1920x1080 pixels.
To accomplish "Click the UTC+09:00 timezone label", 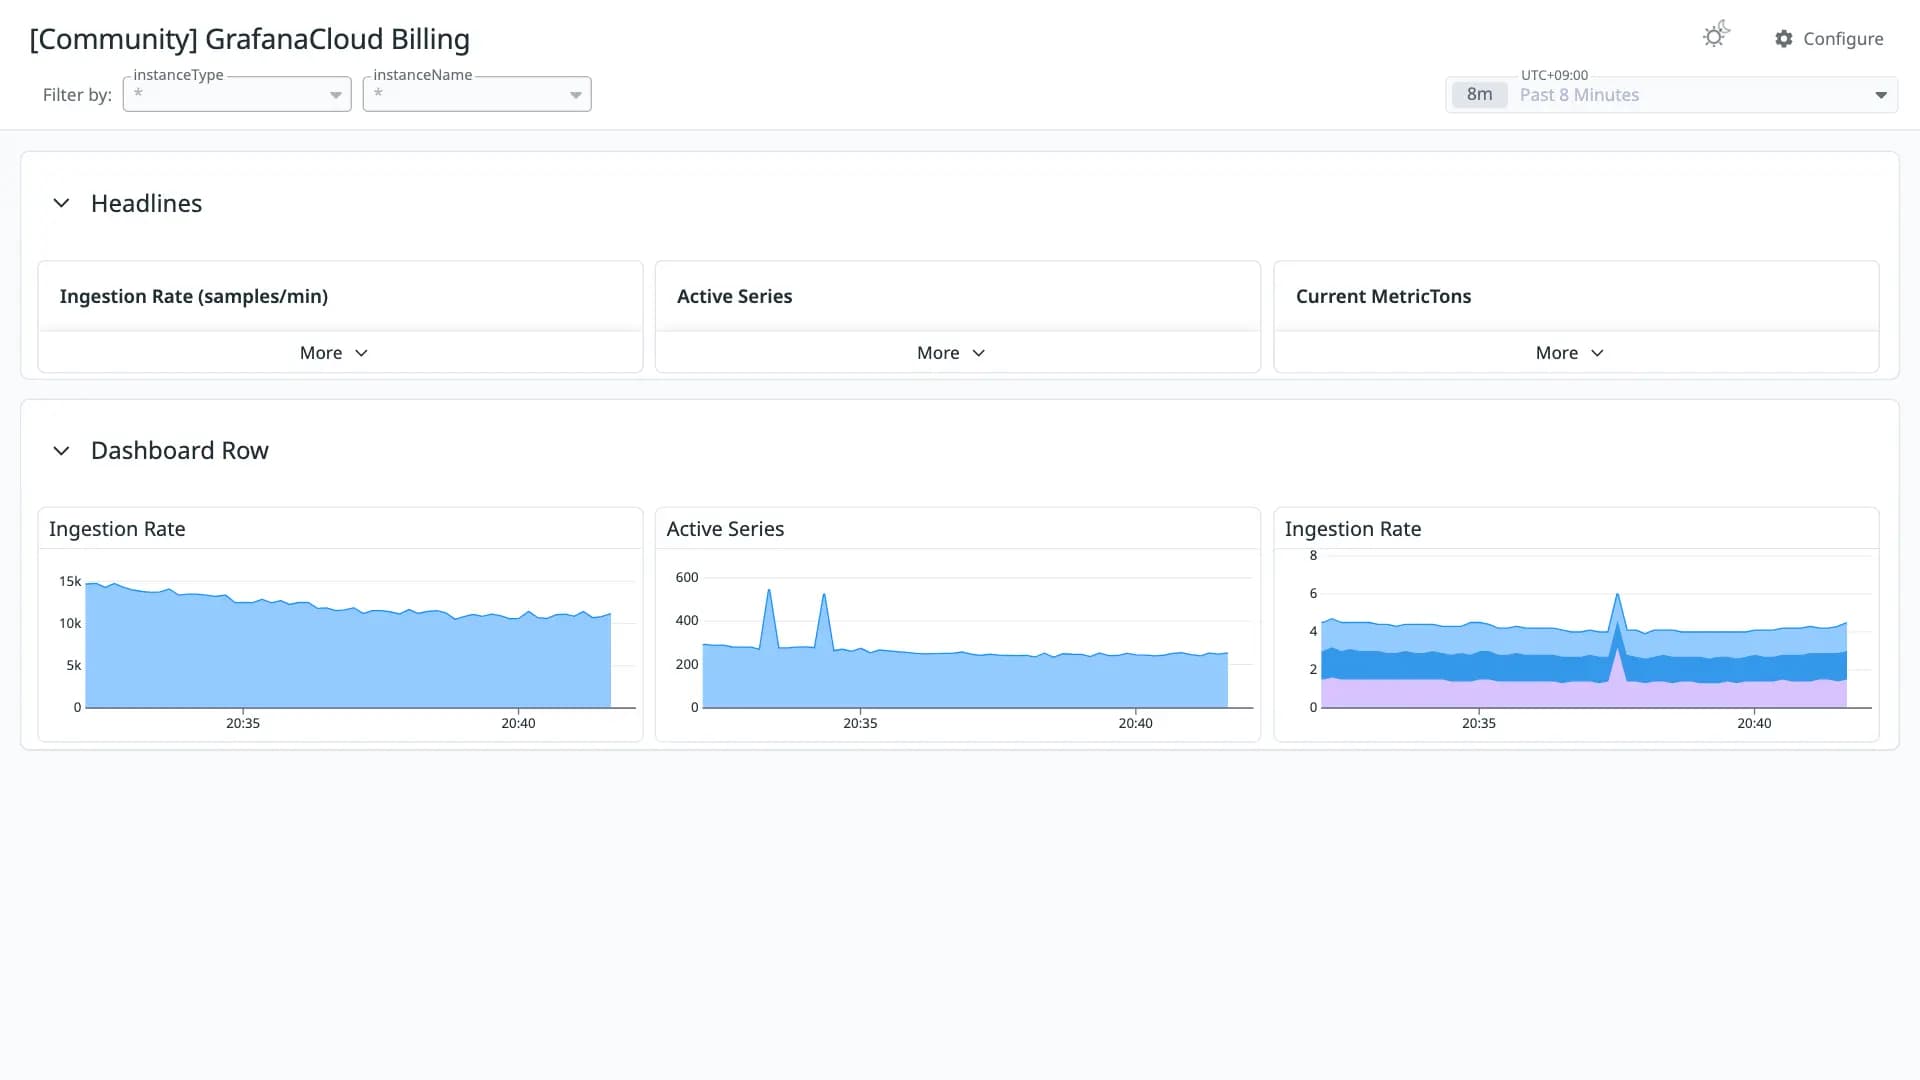I will 1554,75.
